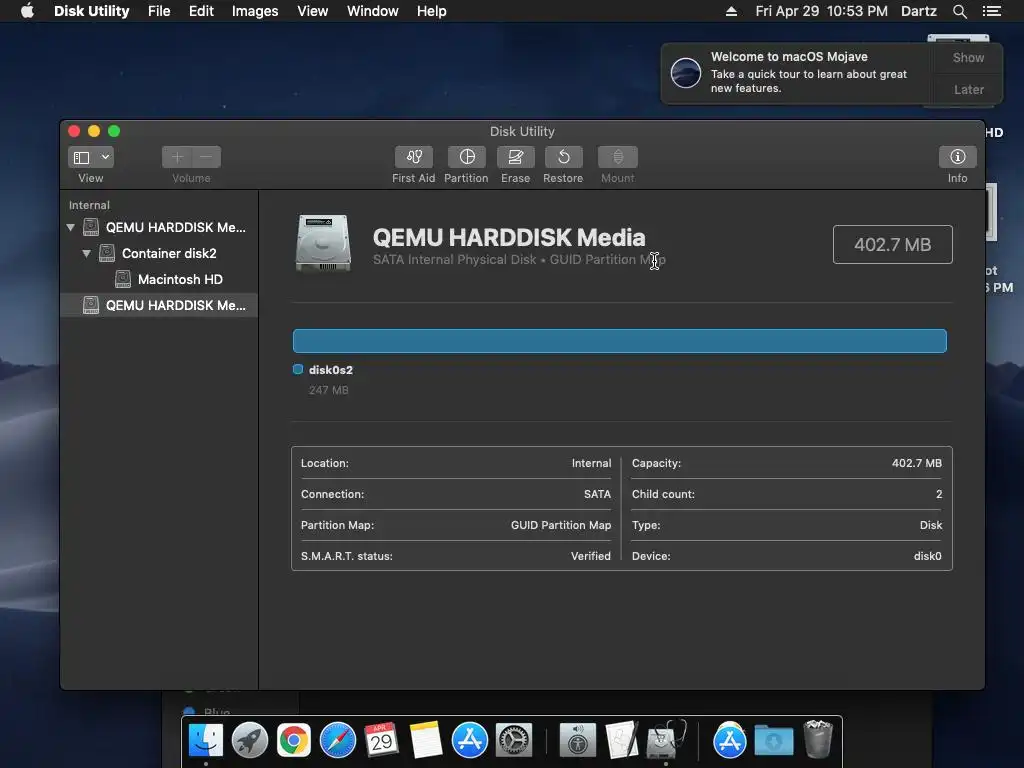This screenshot has width=1024, height=768.
Task: Click the Disk Utility Dock icon
Action: pos(665,740)
